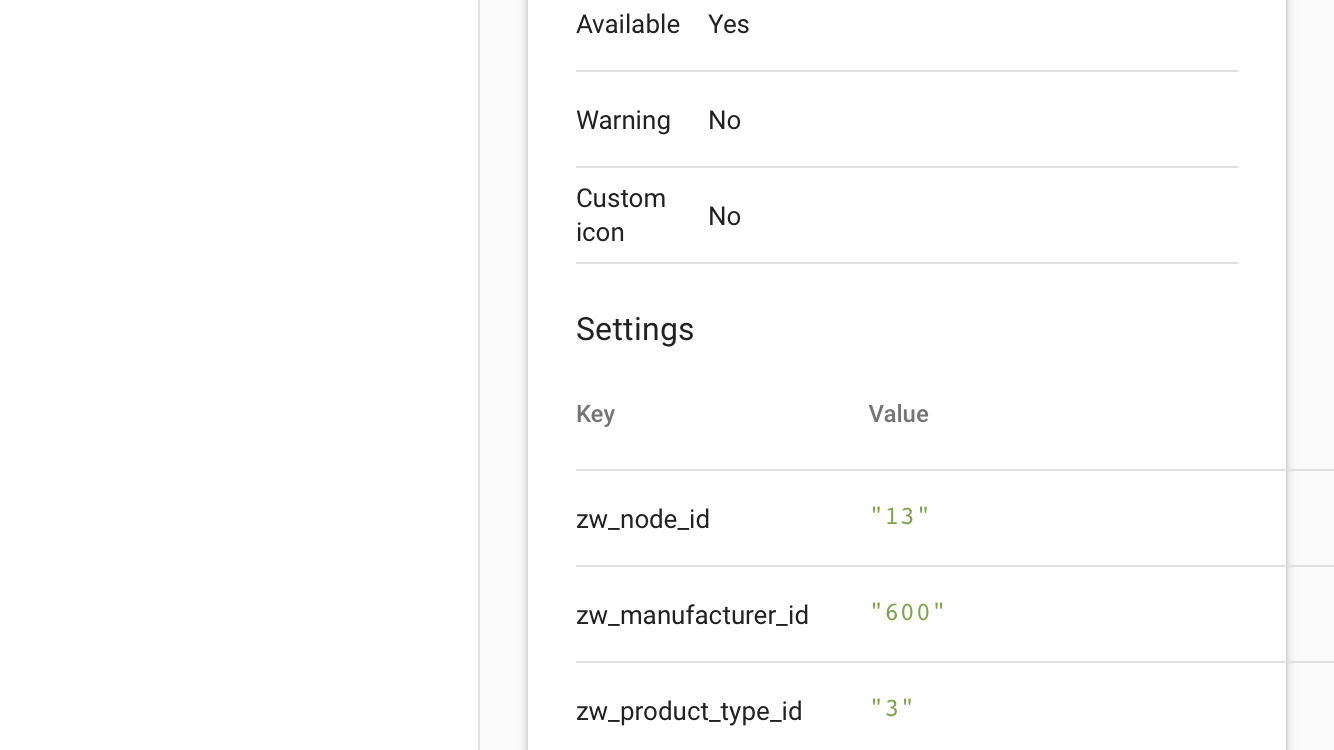This screenshot has height=750, width=1334.
Task: Click the "600" manufacturer ID value
Action: click(x=907, y=612)
